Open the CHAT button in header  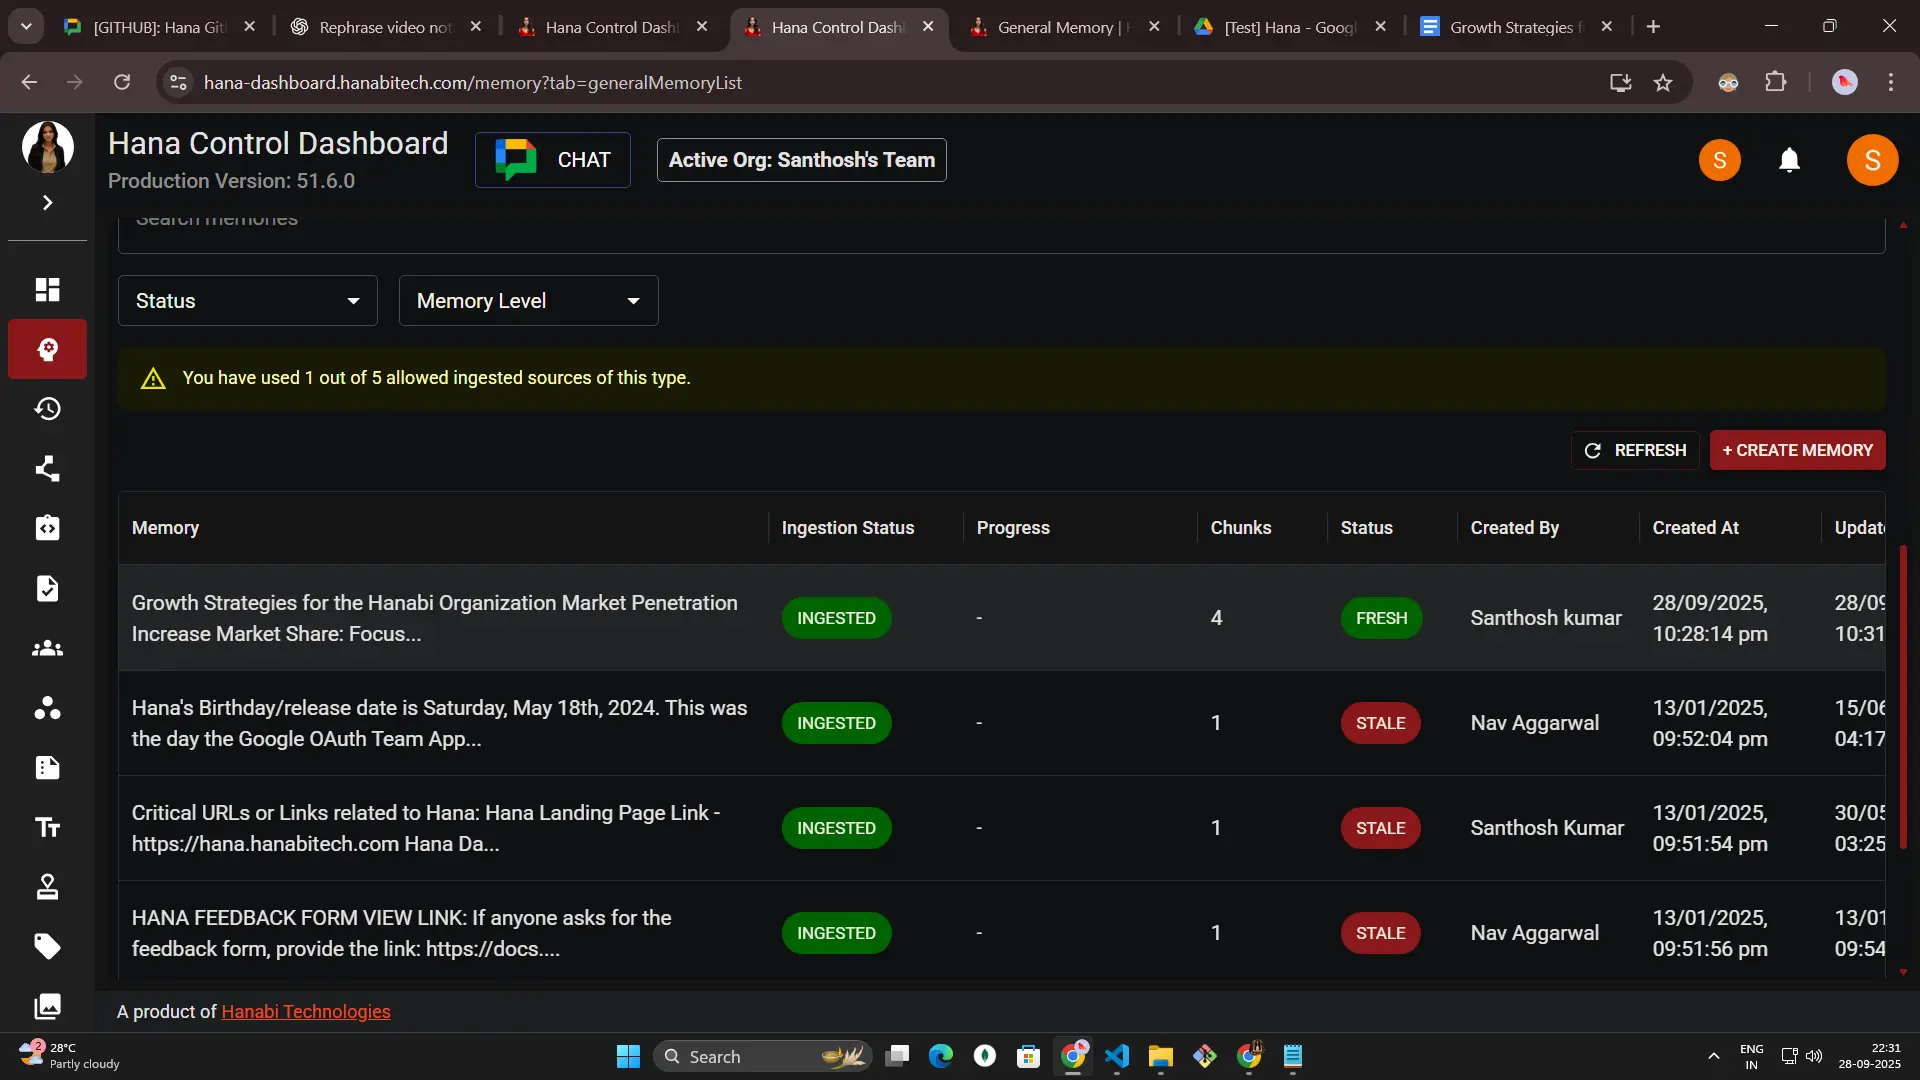pyautogui.click(x=552, y=160)
